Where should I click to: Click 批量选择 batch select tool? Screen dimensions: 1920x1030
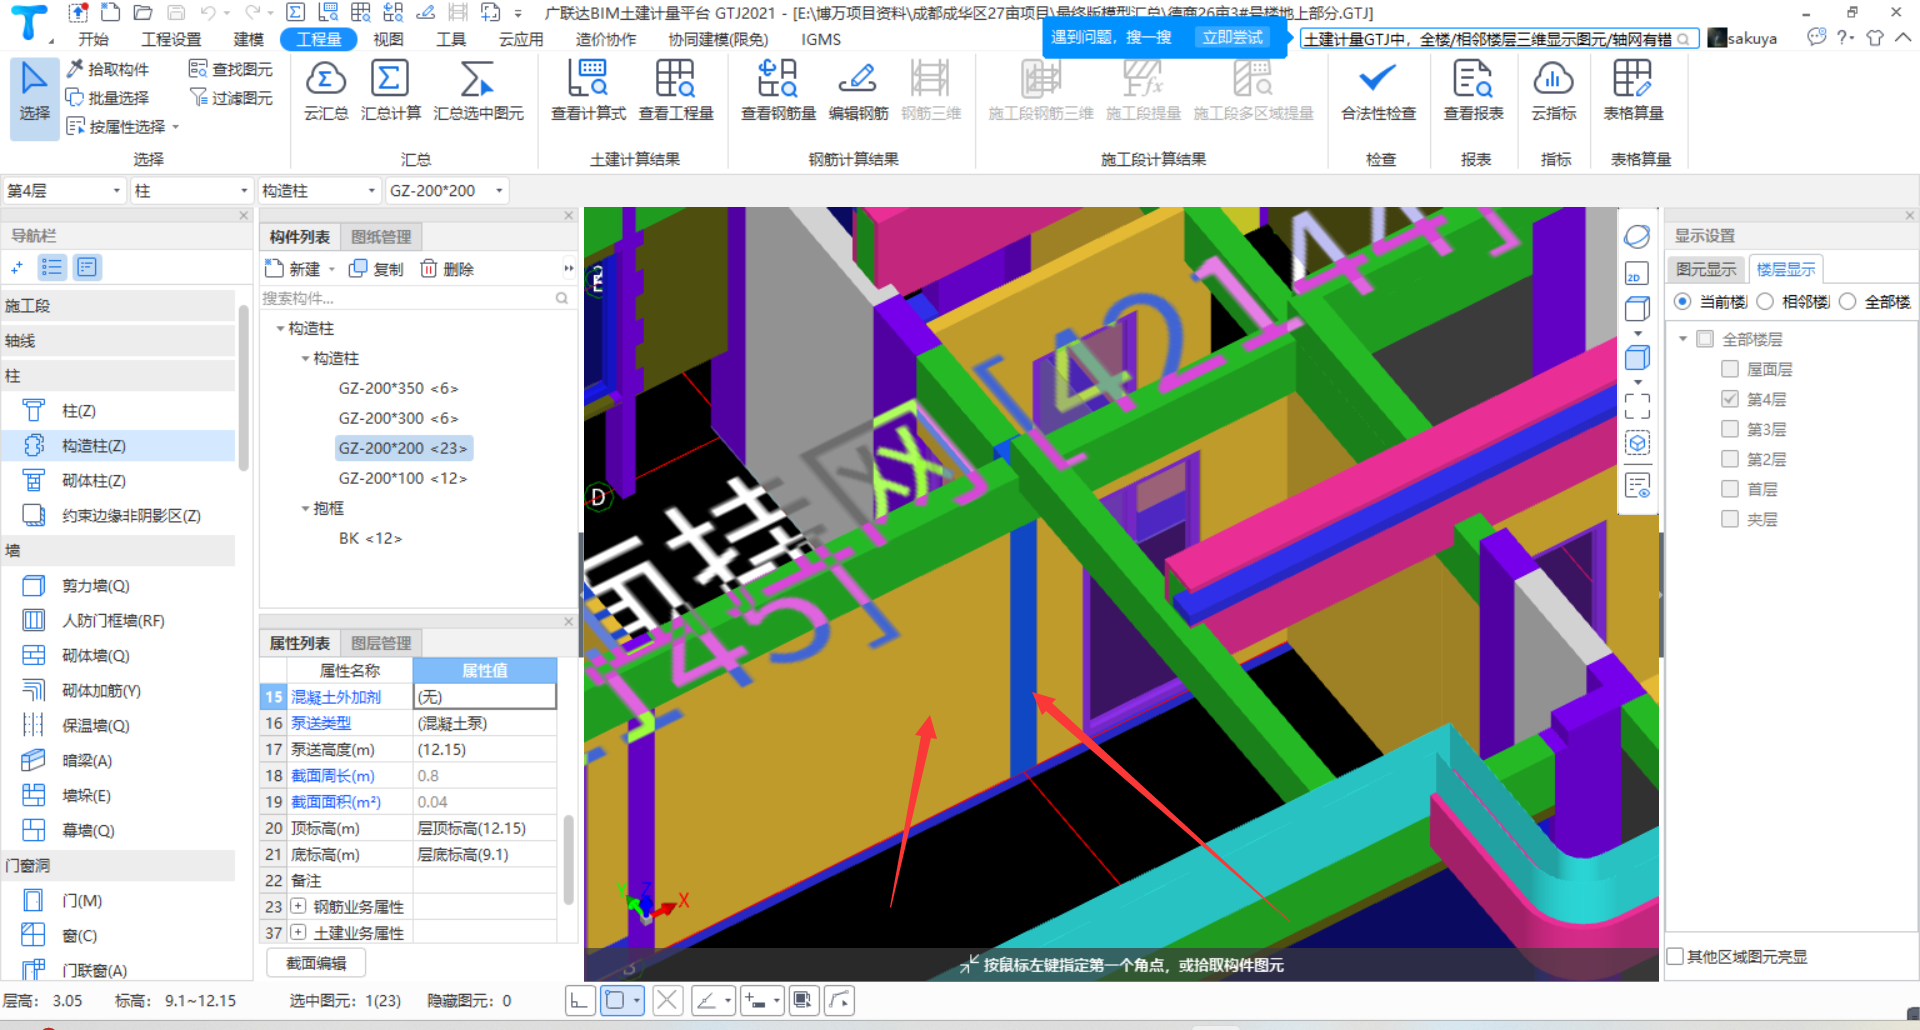107,98
